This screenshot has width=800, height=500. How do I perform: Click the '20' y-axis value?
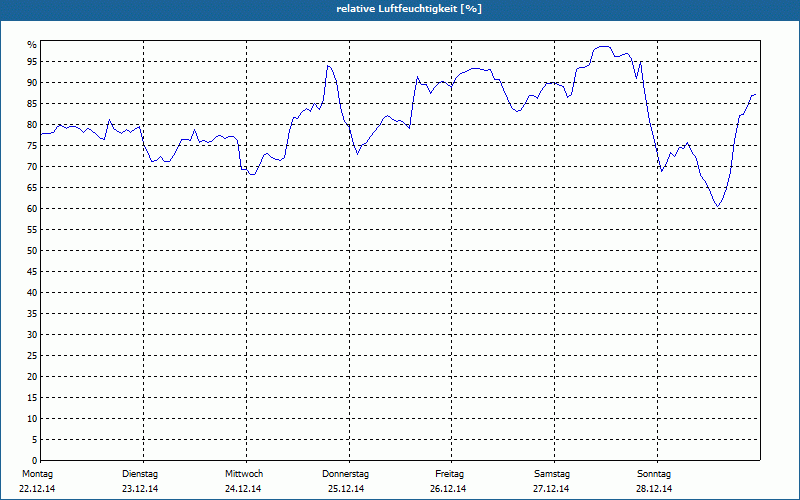coord(32,377)
